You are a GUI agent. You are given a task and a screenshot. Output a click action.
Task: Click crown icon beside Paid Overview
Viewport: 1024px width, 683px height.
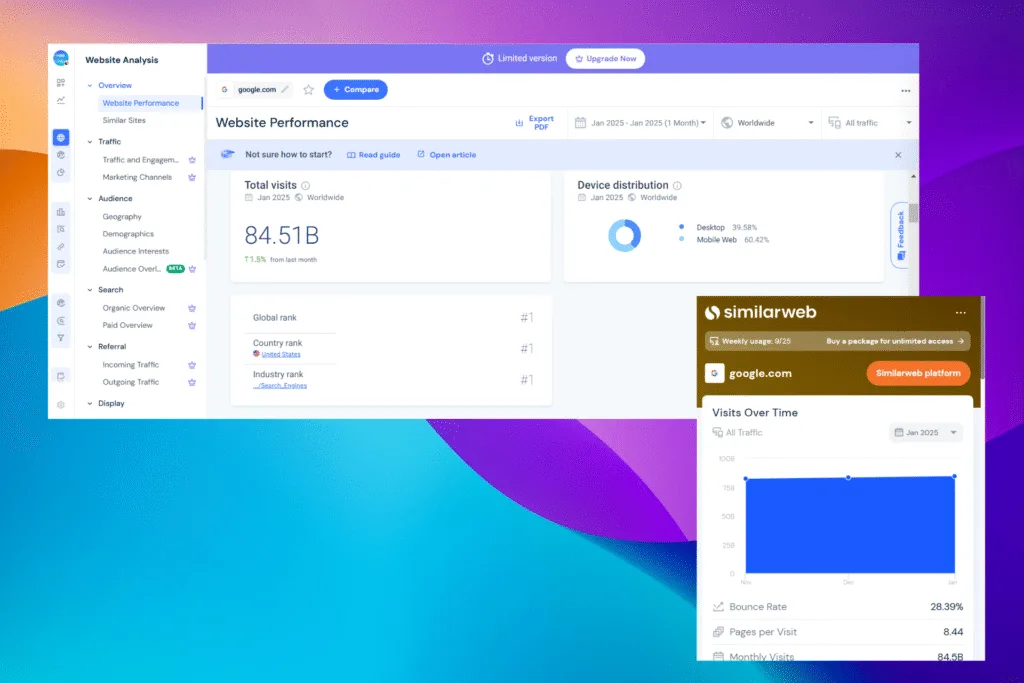coord(192,325)
